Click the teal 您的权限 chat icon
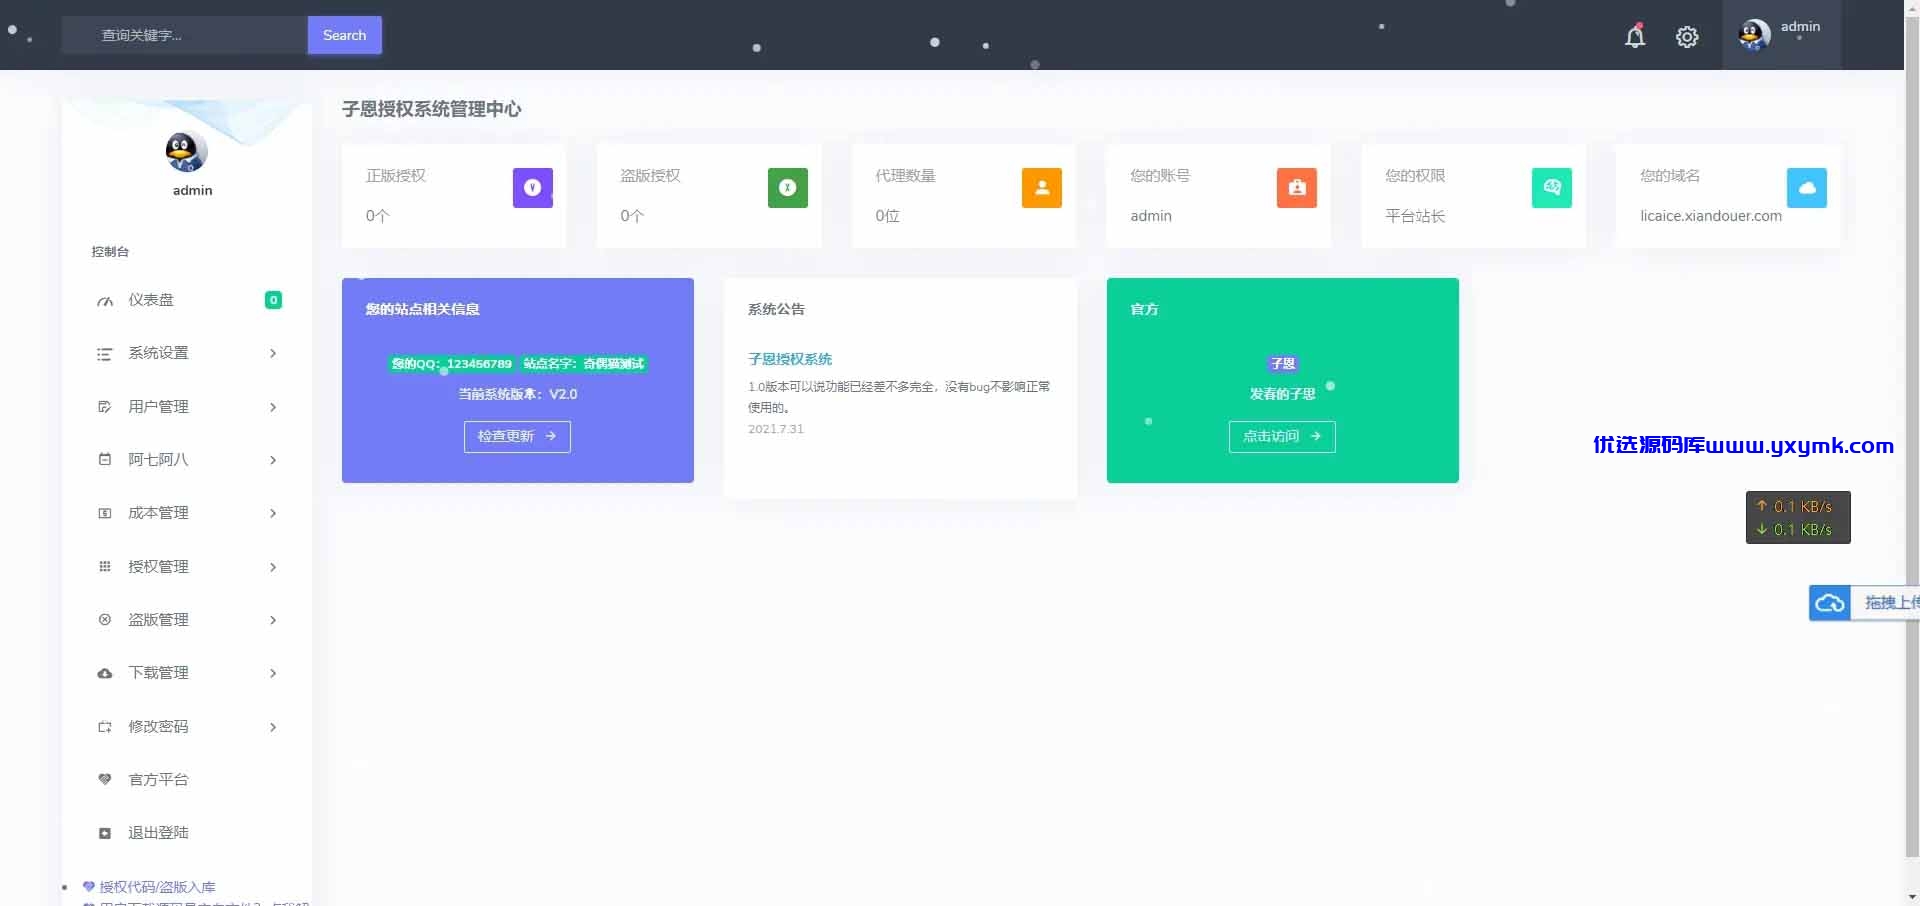 tap(1552, 187)
